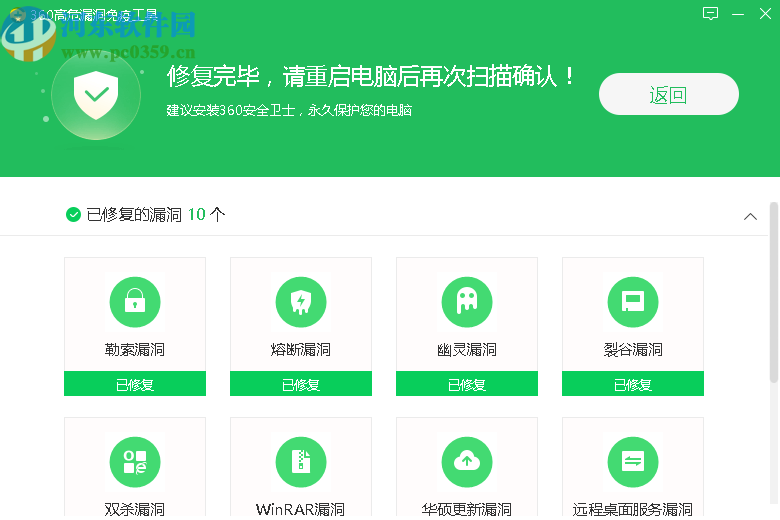The height and width of the screenshot is (520, 780).
Task: Click the 返回 button
Action: click(668, 94)
